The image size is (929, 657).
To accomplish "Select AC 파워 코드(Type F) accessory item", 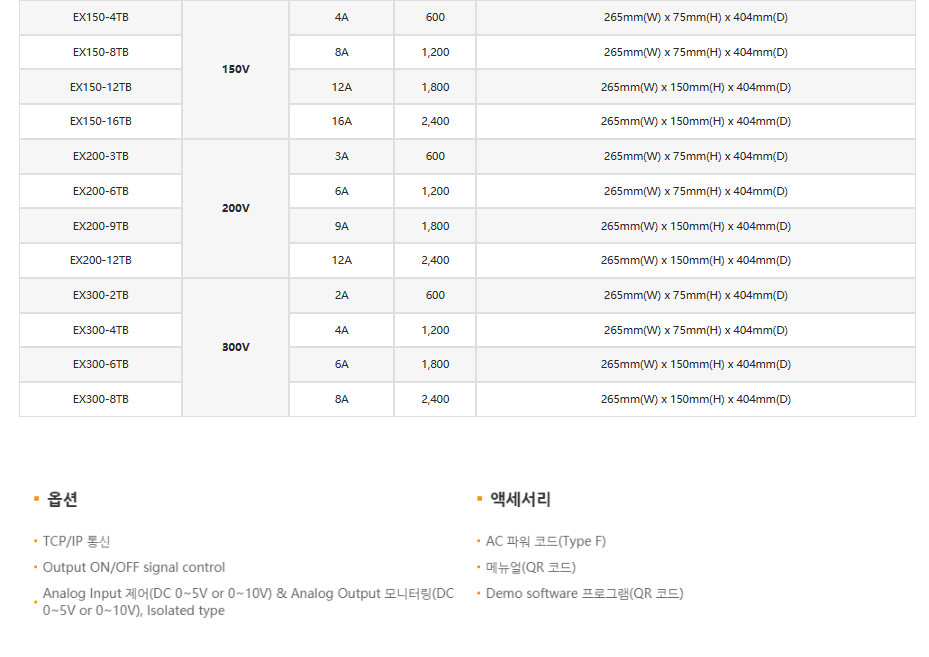I will click(545, 541).
